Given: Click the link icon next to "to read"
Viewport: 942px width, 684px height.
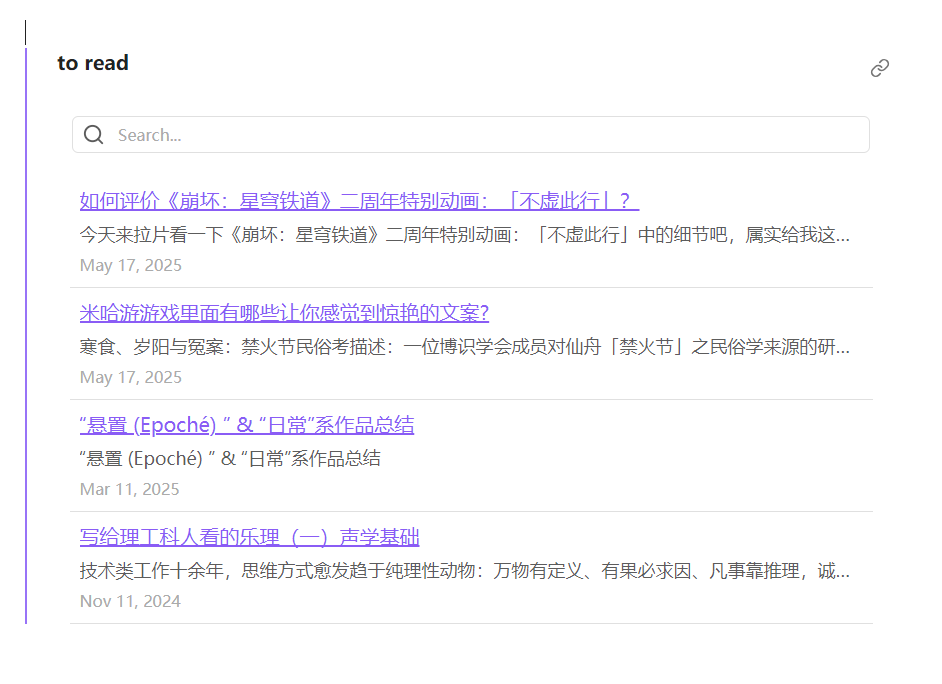Looking at the screenshot, I should click(880, 68).
